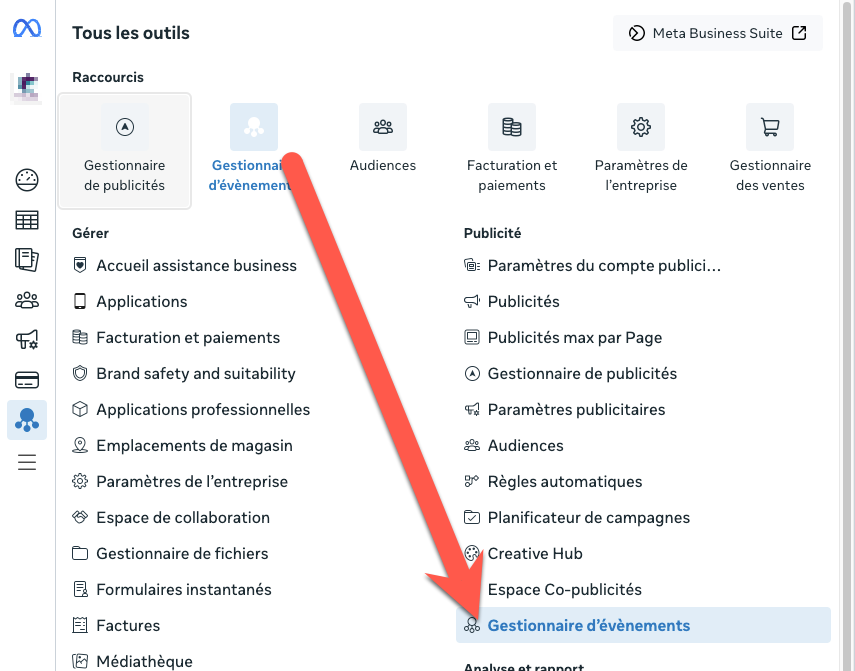Open Paramètres de l'entreprise shortcut tile

641,148
